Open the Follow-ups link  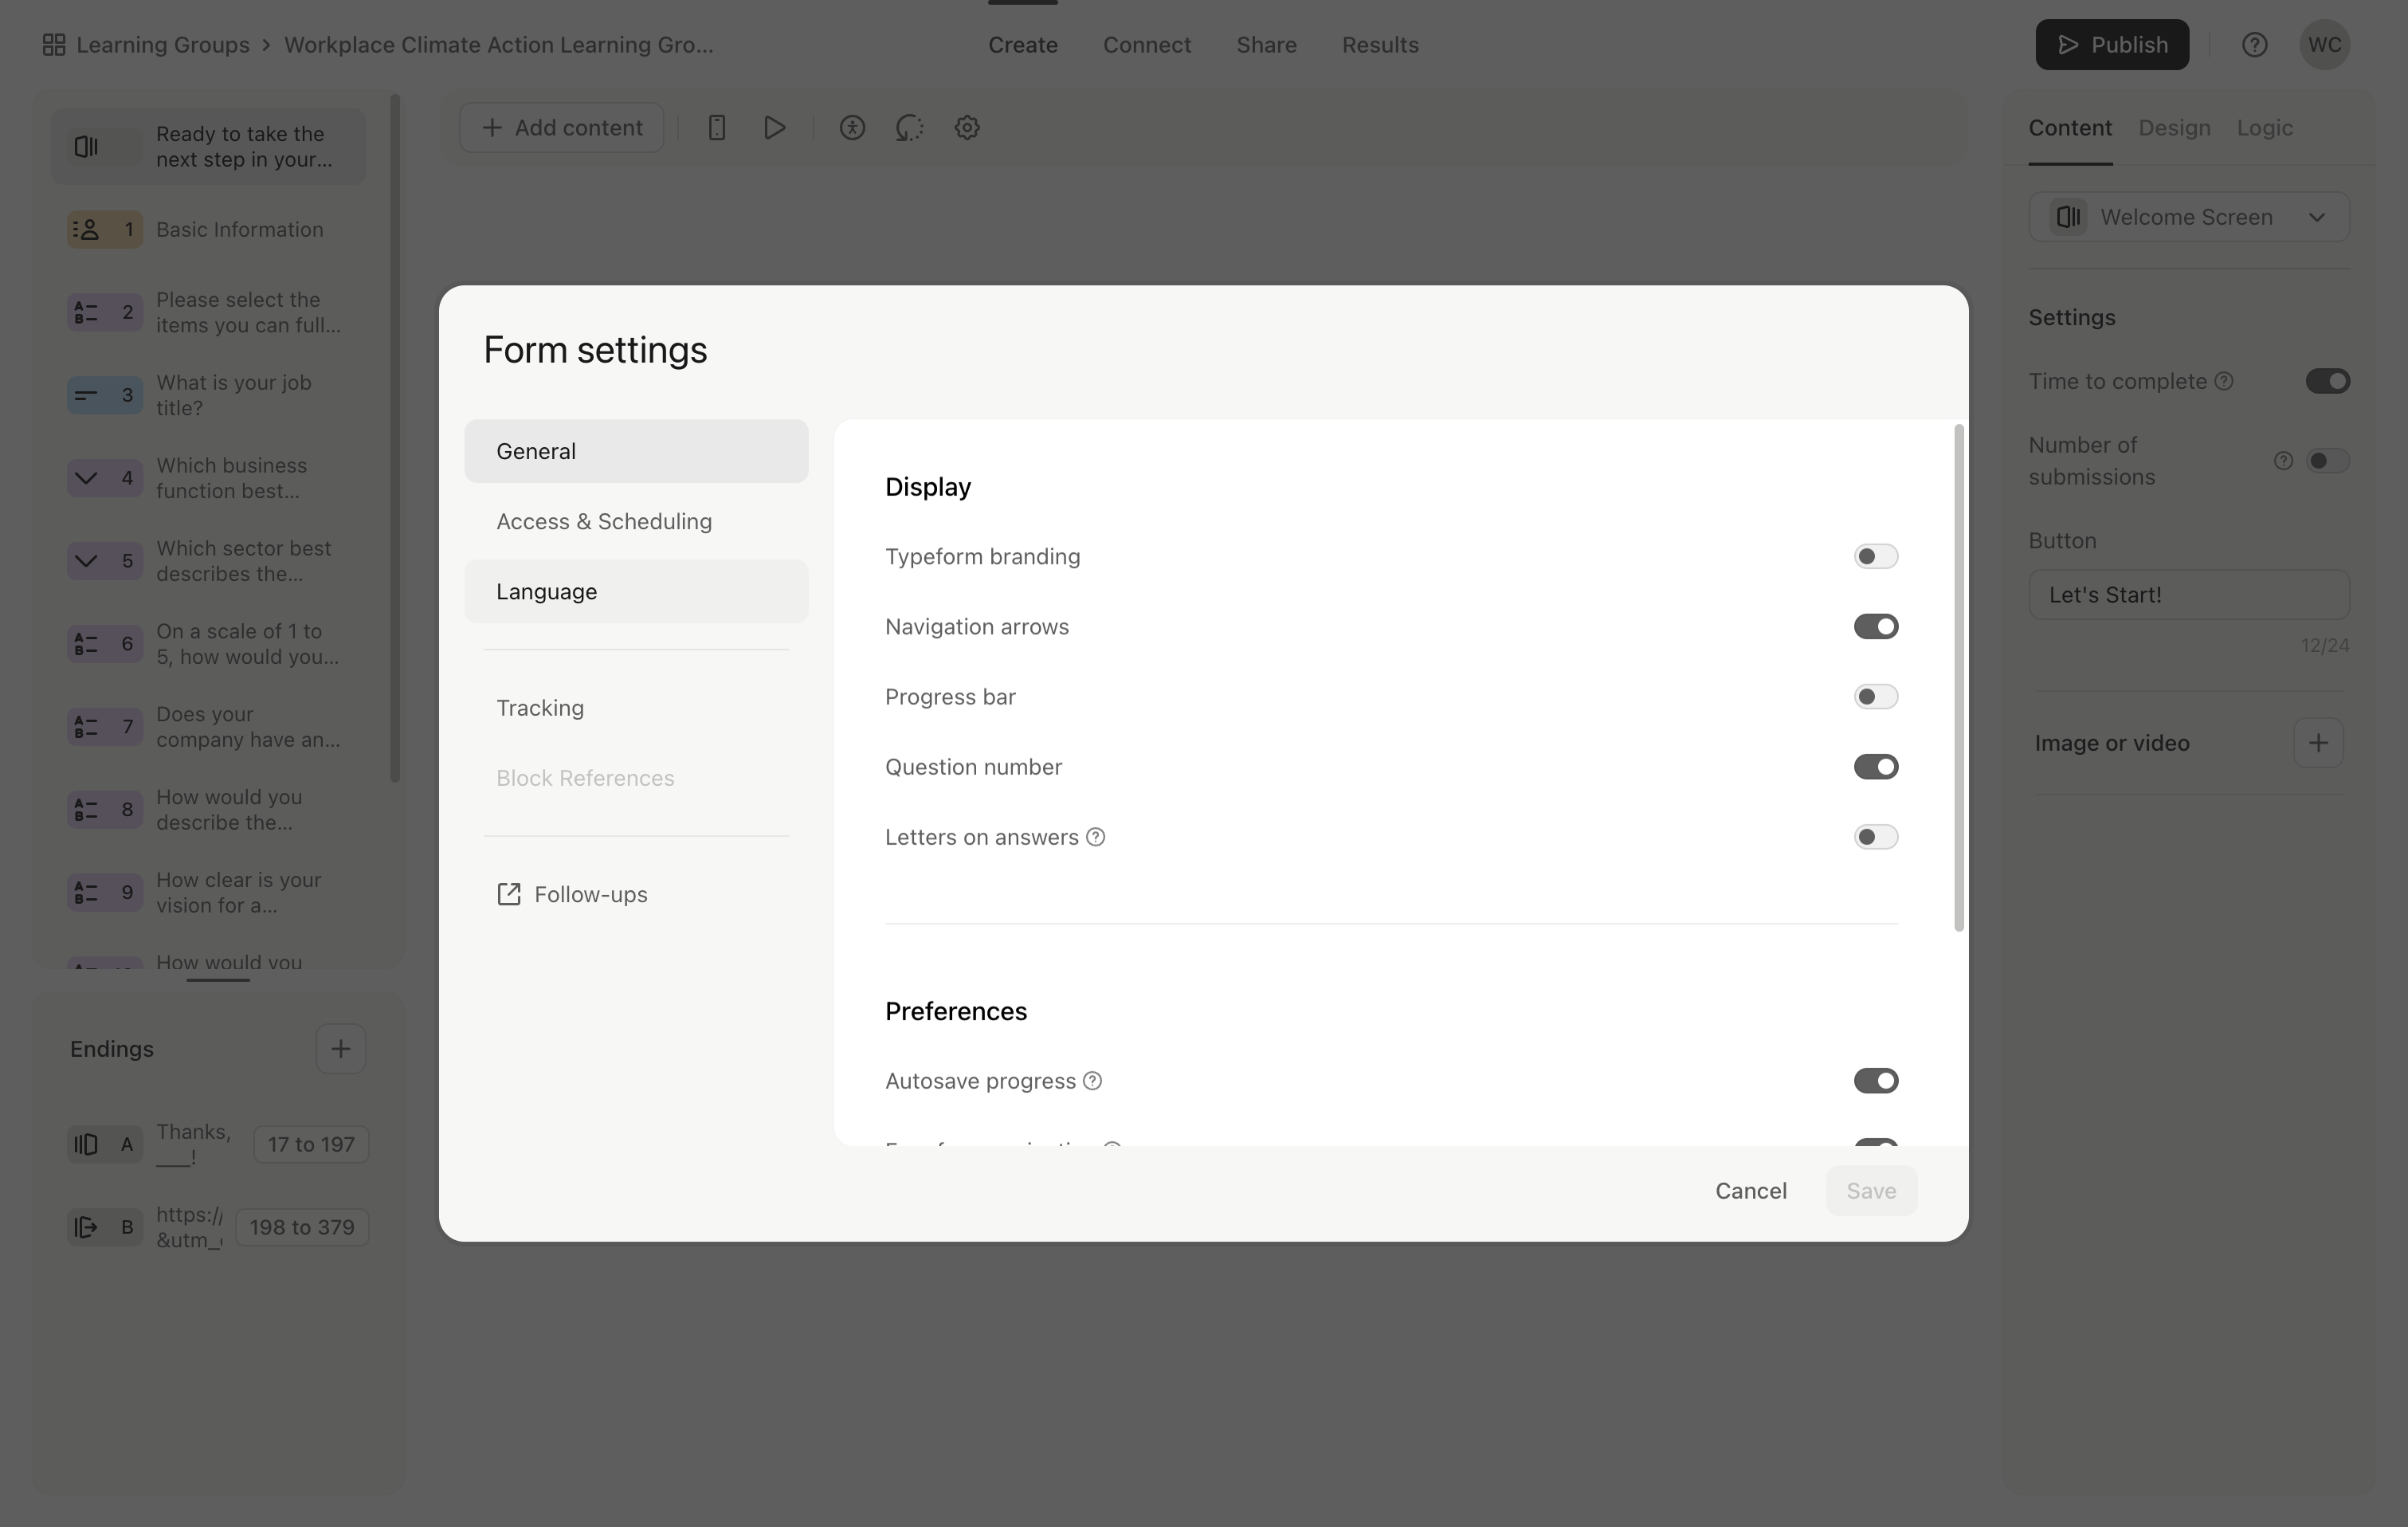[x=572, y=894]
